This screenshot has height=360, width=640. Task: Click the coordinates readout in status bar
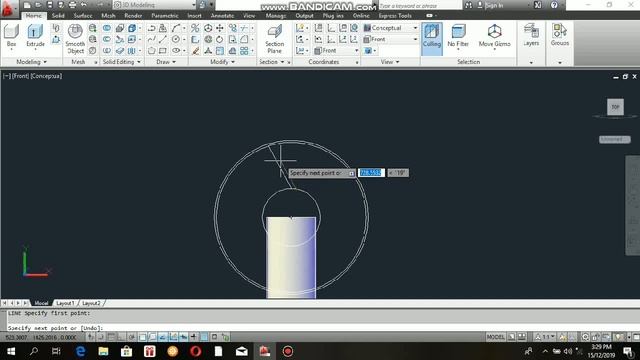tap(40, 337)
